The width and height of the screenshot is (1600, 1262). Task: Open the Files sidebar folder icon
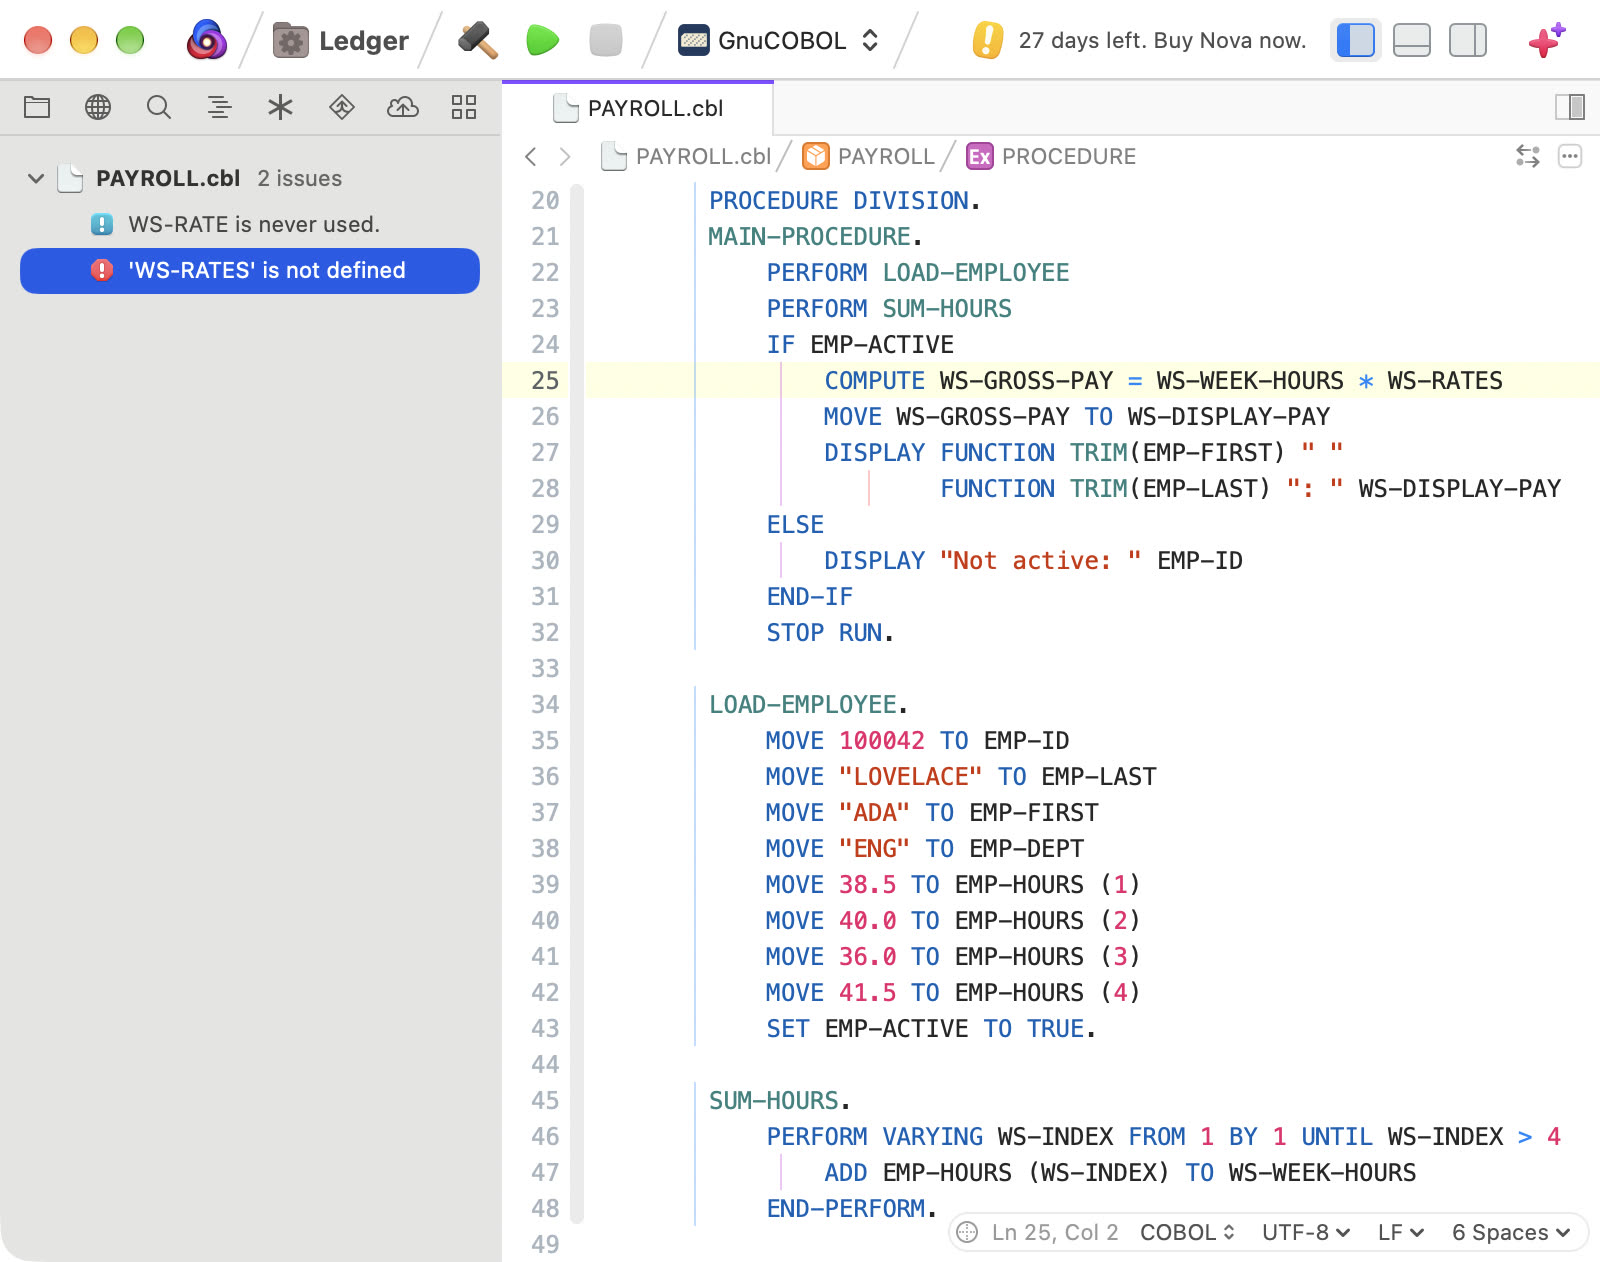point(37,107)
